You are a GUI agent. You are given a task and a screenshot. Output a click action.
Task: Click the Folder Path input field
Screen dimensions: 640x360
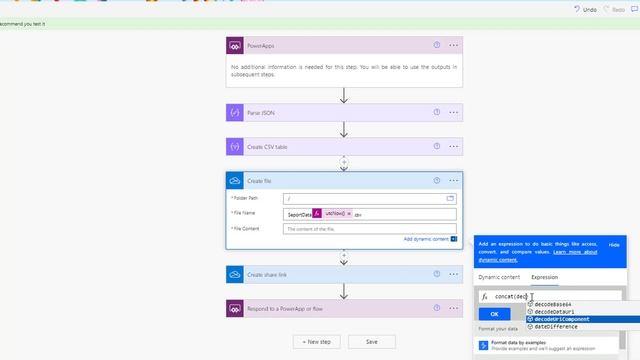pos(370,199)
